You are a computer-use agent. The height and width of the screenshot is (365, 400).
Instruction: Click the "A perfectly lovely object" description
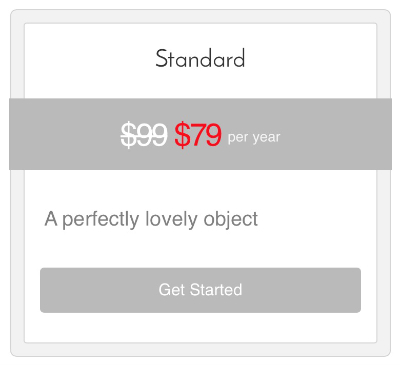tap(151, 220)
